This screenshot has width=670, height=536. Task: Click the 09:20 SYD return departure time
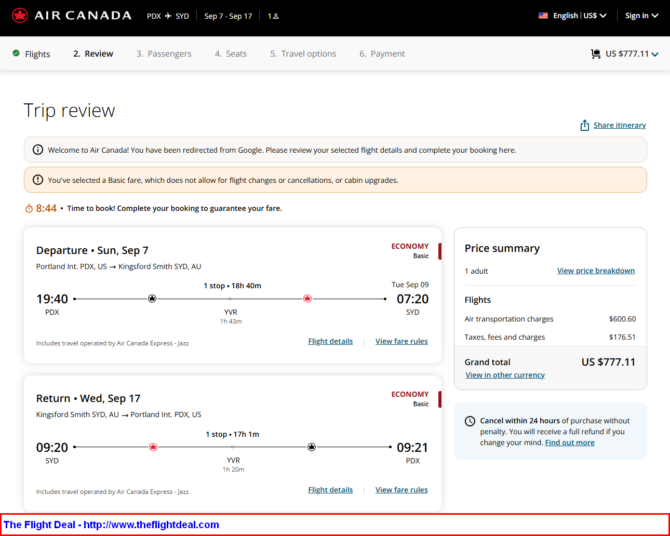pos(52,447)
